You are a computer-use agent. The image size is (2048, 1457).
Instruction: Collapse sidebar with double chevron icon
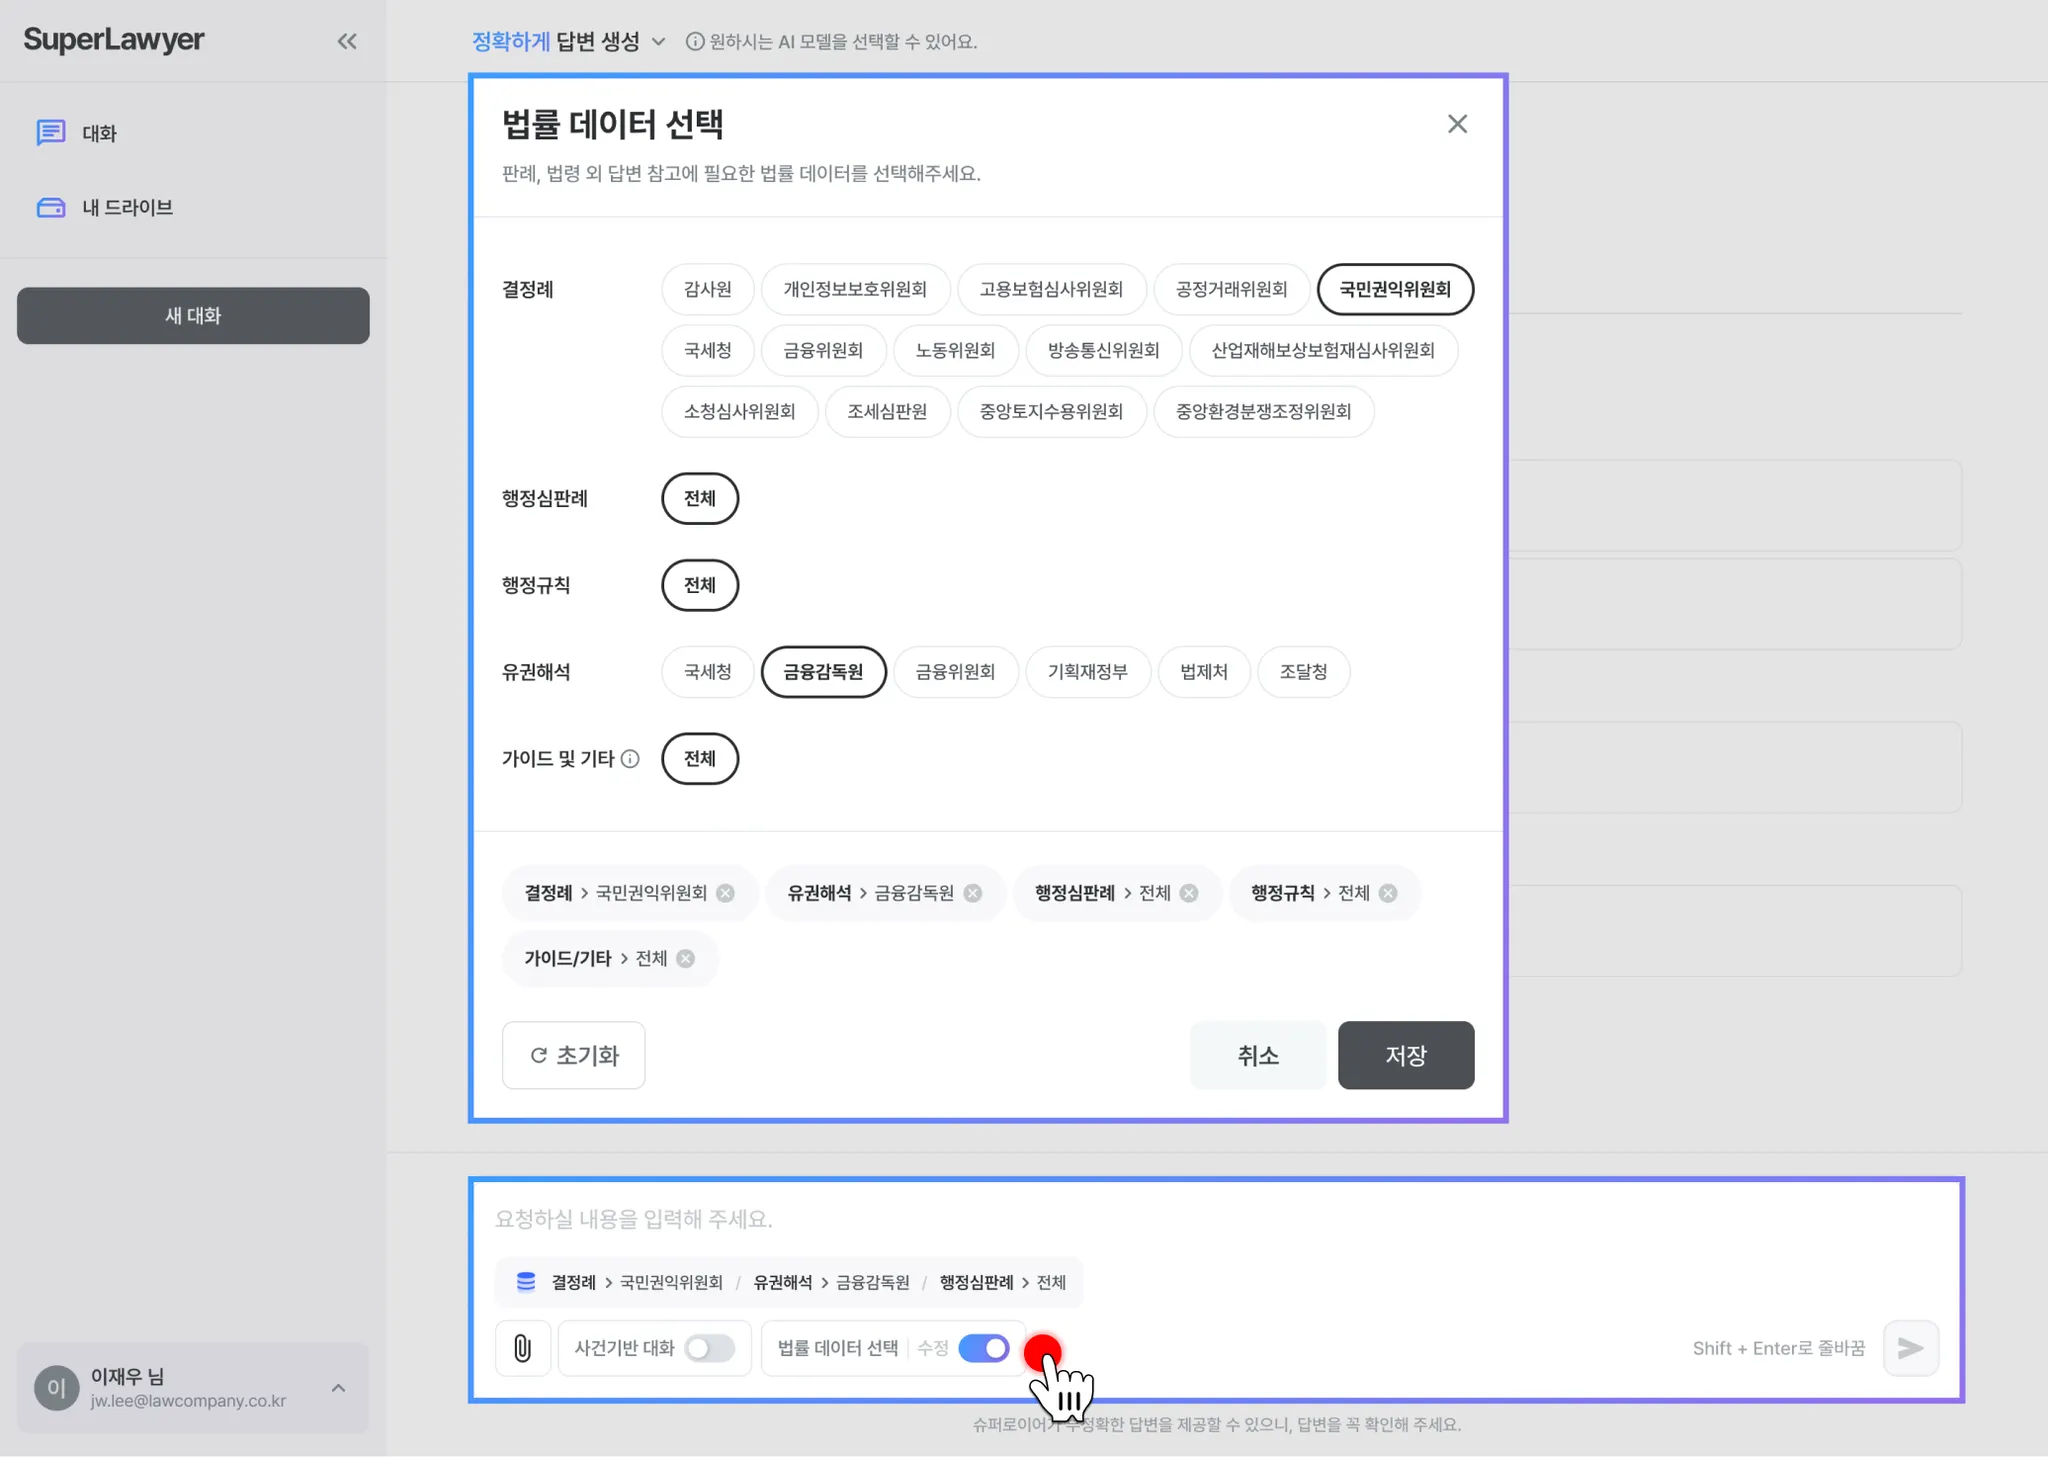click(x=347, y=41)
